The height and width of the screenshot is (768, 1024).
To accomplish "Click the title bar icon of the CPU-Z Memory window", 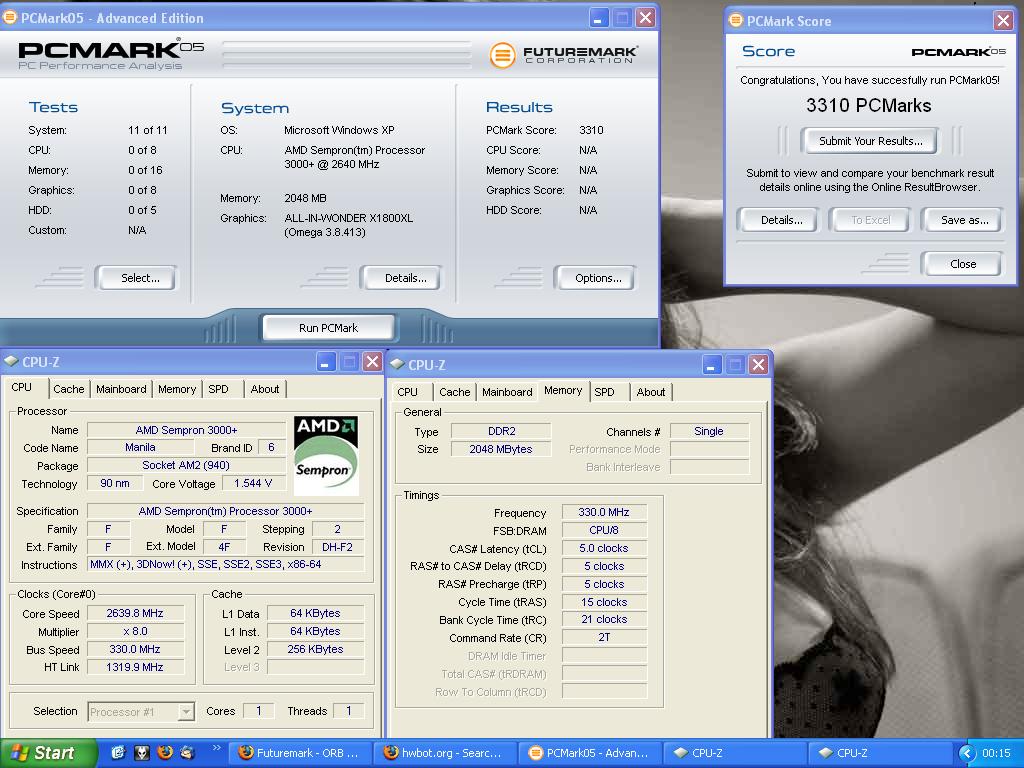I will click(x=396, y=364).
